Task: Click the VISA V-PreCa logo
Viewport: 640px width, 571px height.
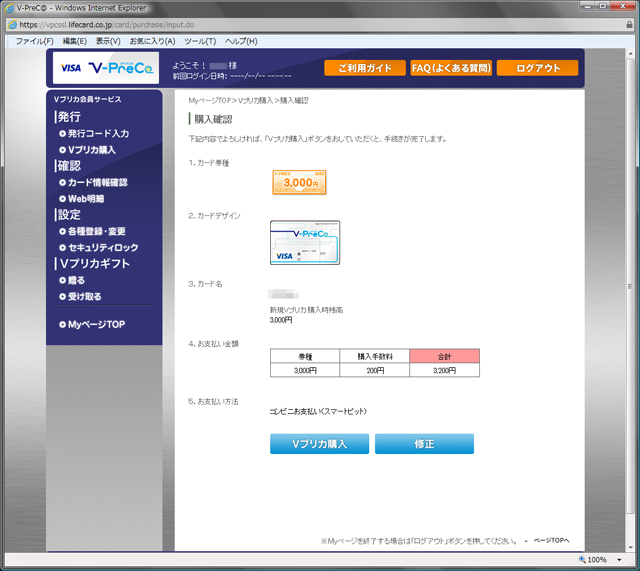Action: click(106, 68)
